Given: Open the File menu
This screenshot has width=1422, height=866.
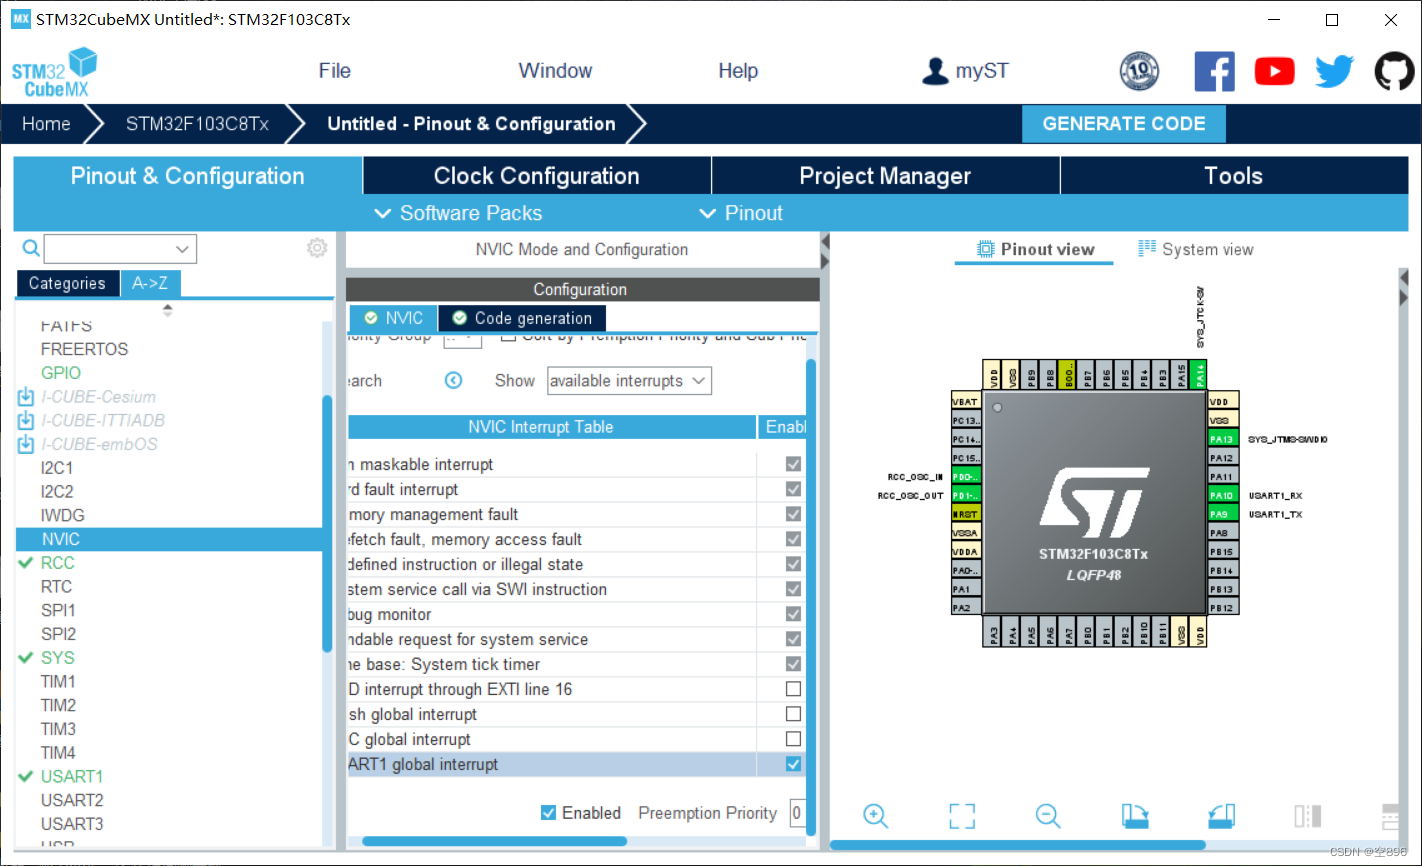Looking at the screenshot, I should point(334,71).
